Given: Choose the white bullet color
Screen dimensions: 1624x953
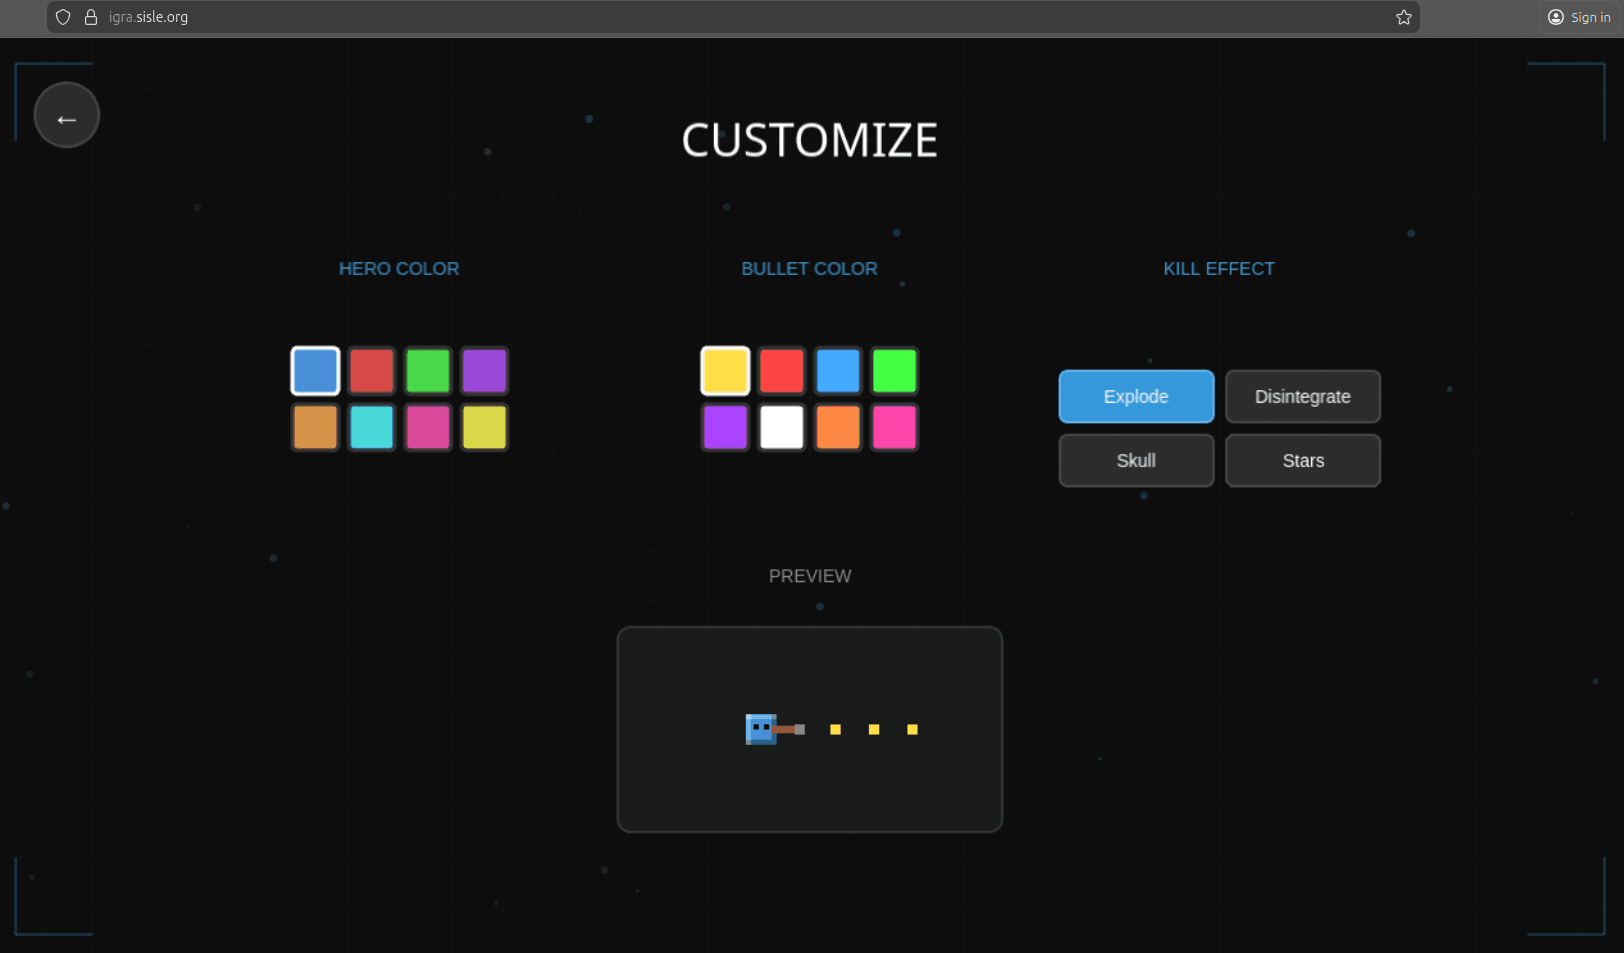Looking at the screenshot, I should (x=781, y=427).
